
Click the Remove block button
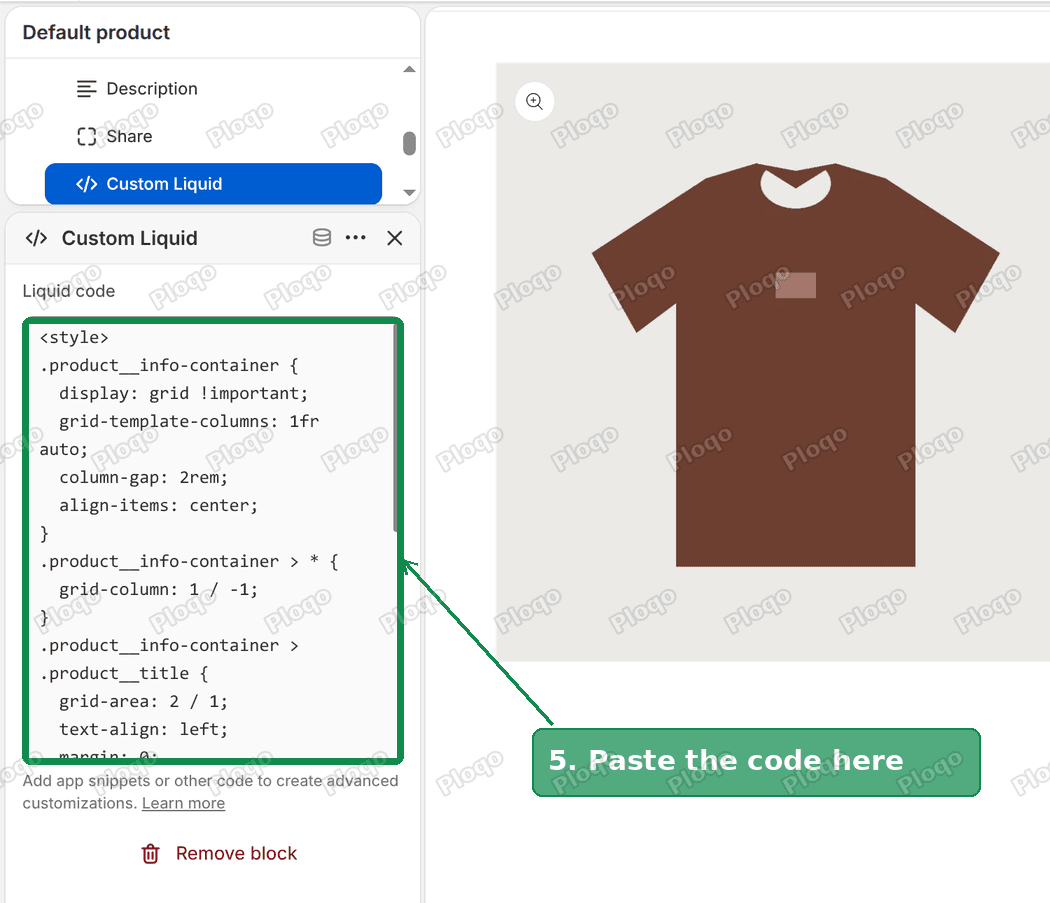219,853
